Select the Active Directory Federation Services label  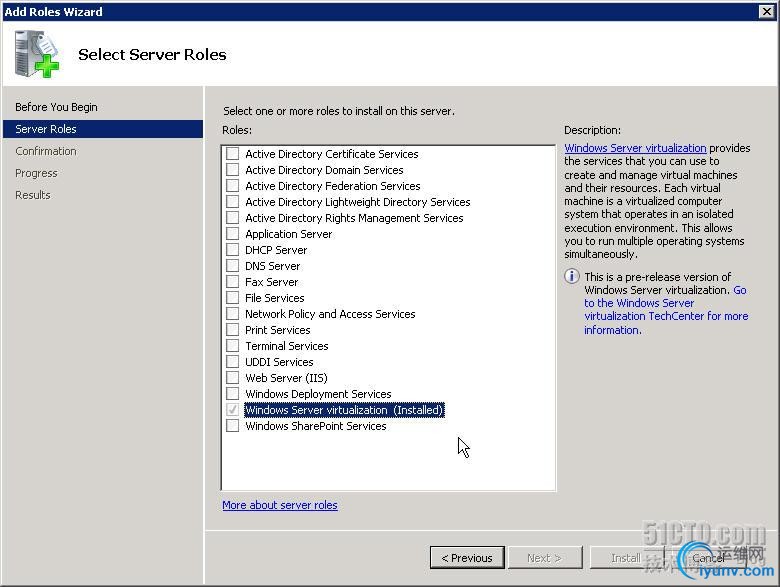pyautogui.click(x=333, y=186)
